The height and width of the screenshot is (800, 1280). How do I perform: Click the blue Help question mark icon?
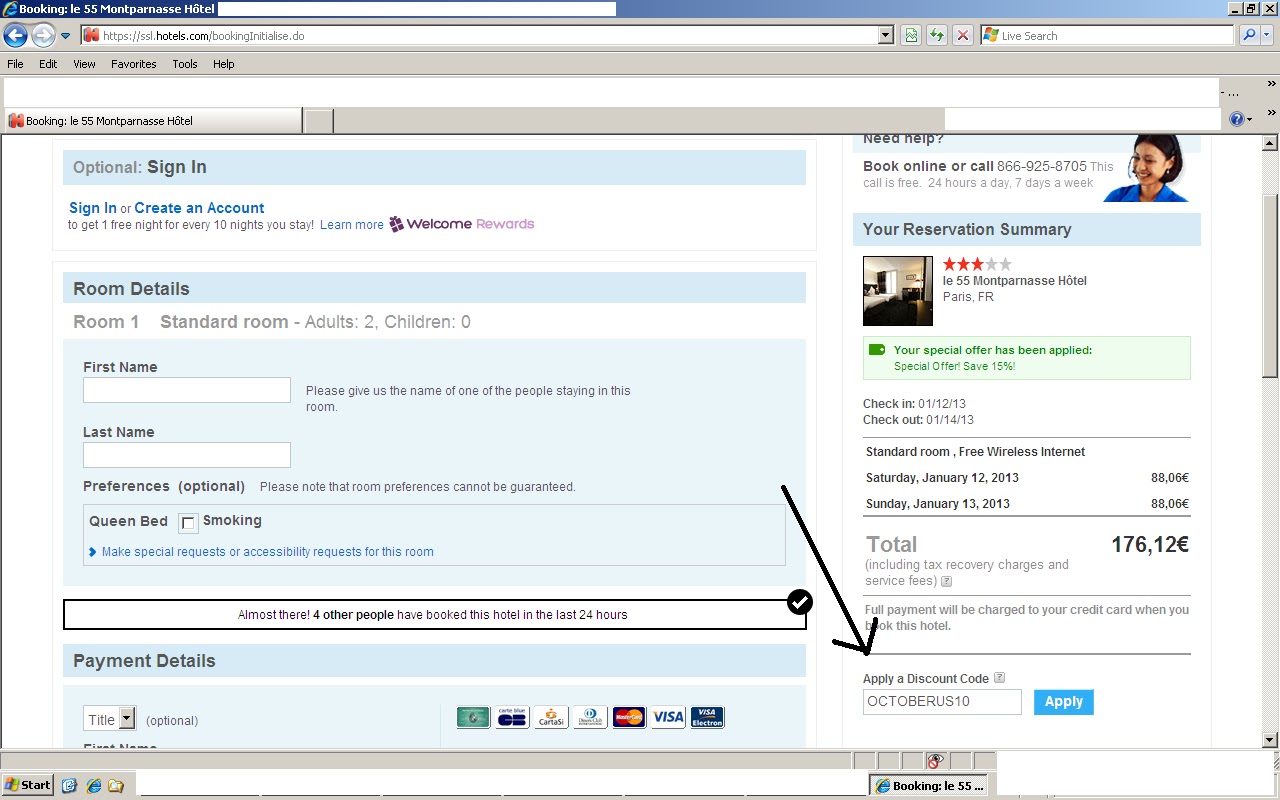click(1237, 120)
